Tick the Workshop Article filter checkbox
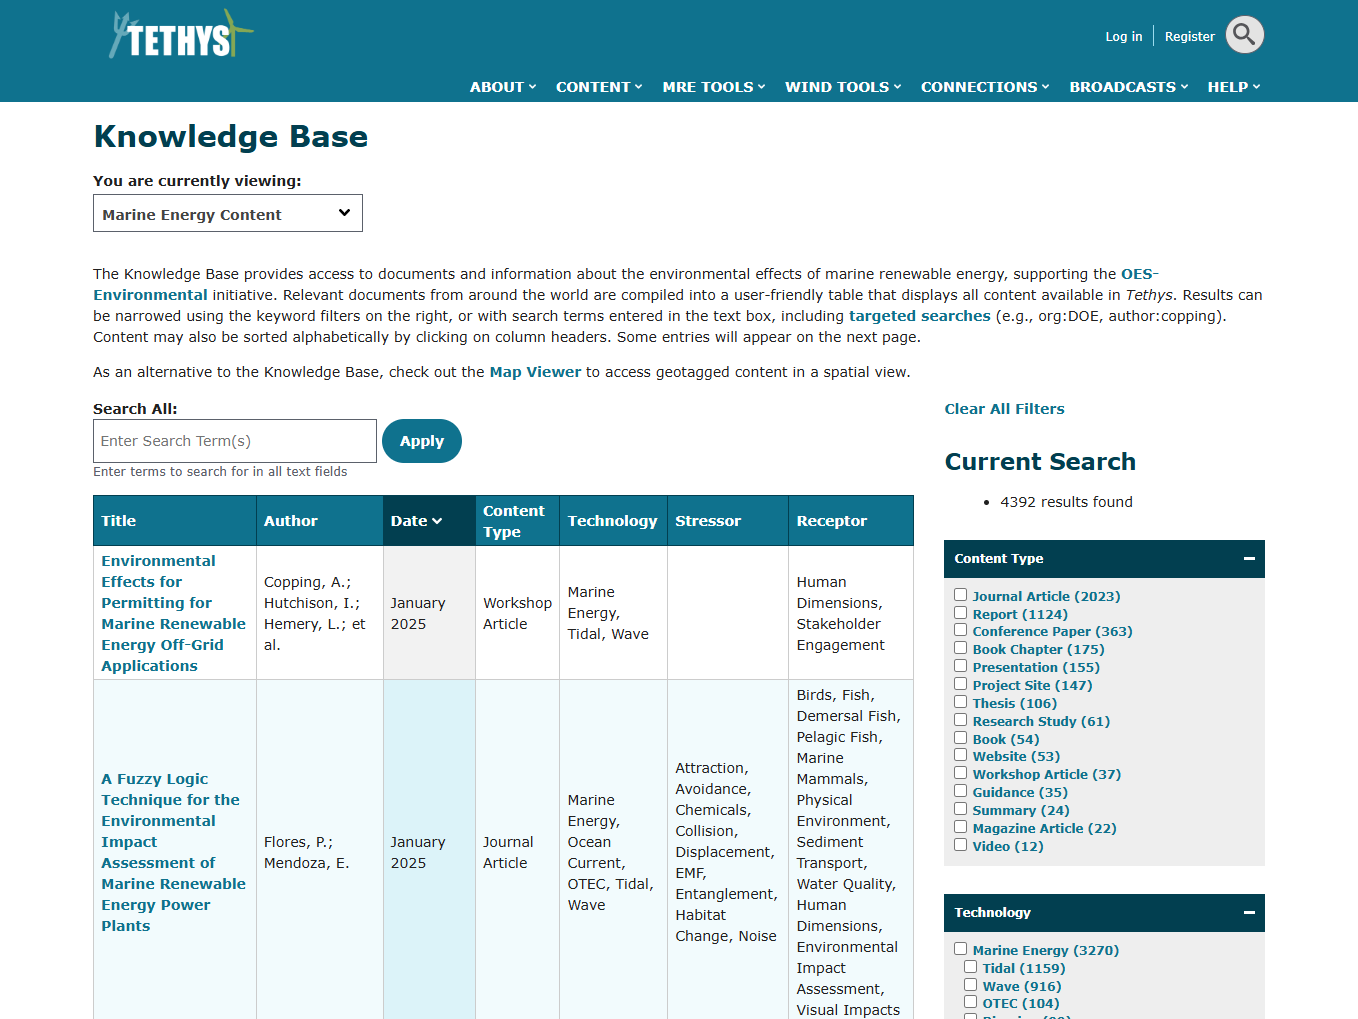The height and width of the screenshot is (1019, 1358). click(x=960, y=773)
